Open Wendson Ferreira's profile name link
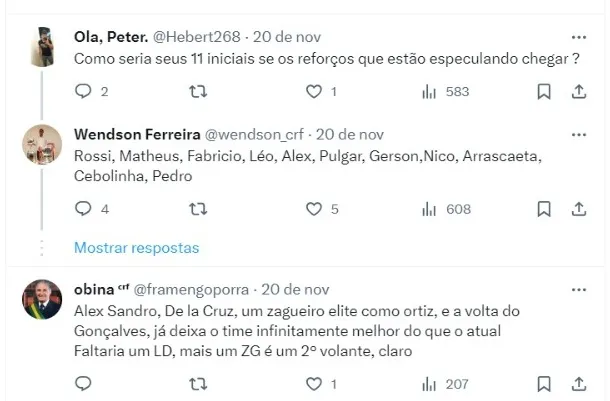 (x=137, y=134)
